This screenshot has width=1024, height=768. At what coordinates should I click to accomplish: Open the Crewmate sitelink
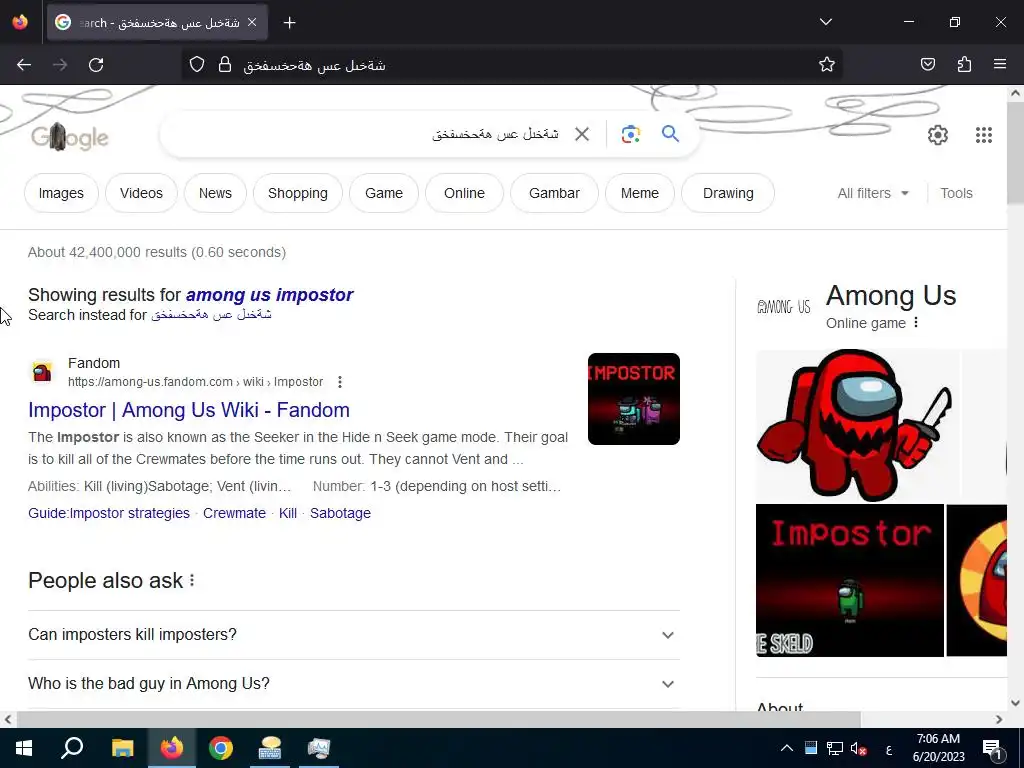[234, 513]
